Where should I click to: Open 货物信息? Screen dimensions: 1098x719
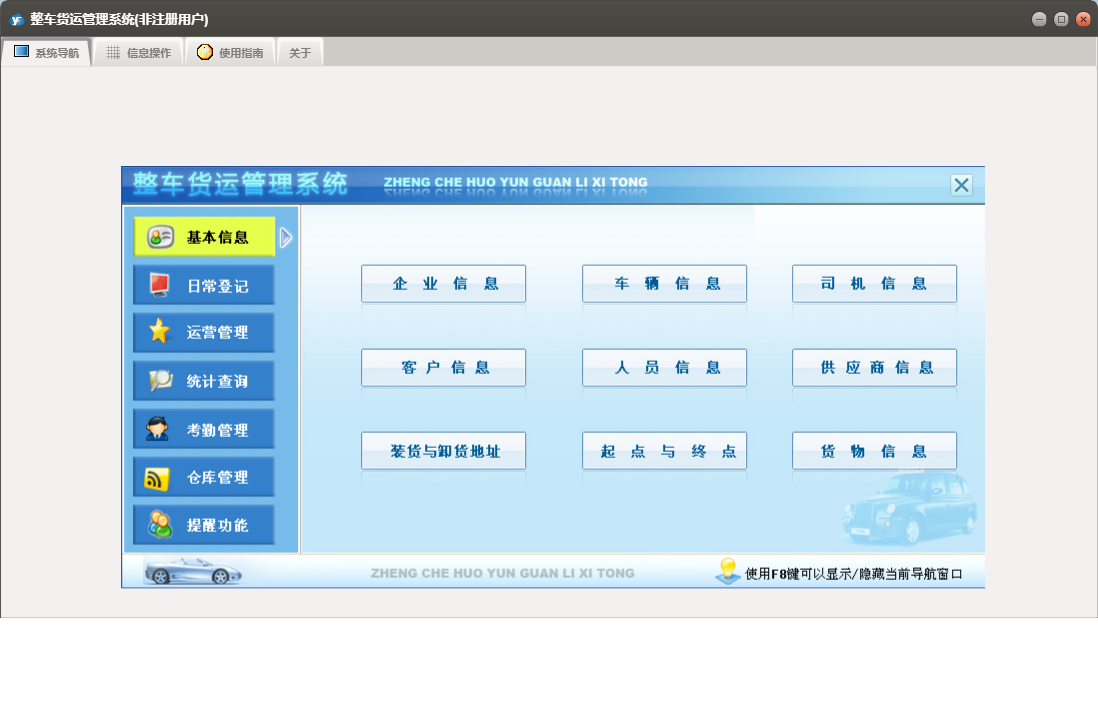(x=875, y=451)
